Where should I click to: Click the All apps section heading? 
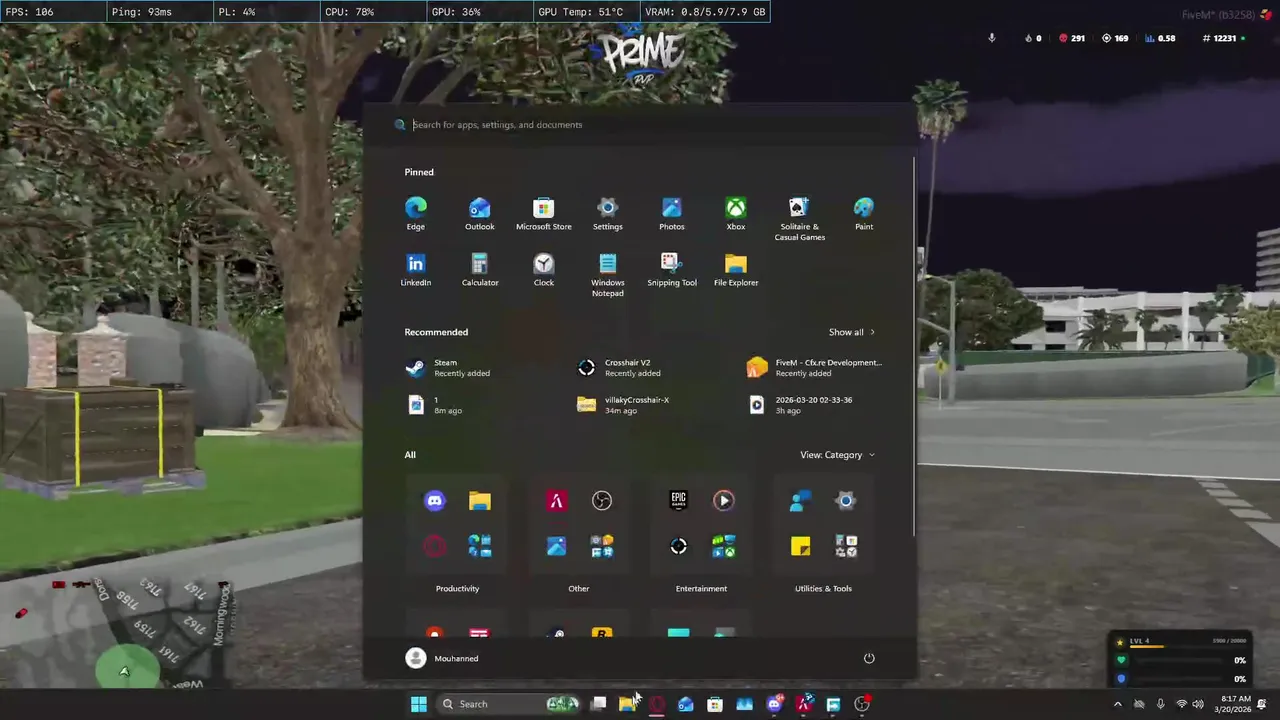[410, 455]
